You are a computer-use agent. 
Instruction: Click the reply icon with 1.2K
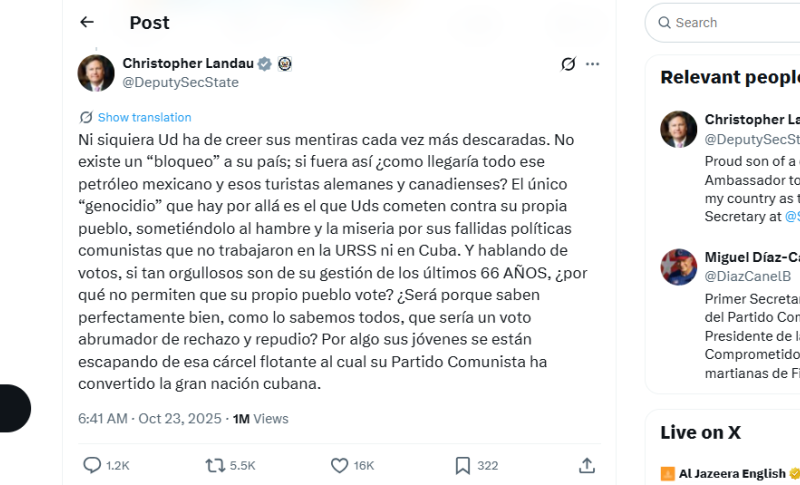(92, 465)
